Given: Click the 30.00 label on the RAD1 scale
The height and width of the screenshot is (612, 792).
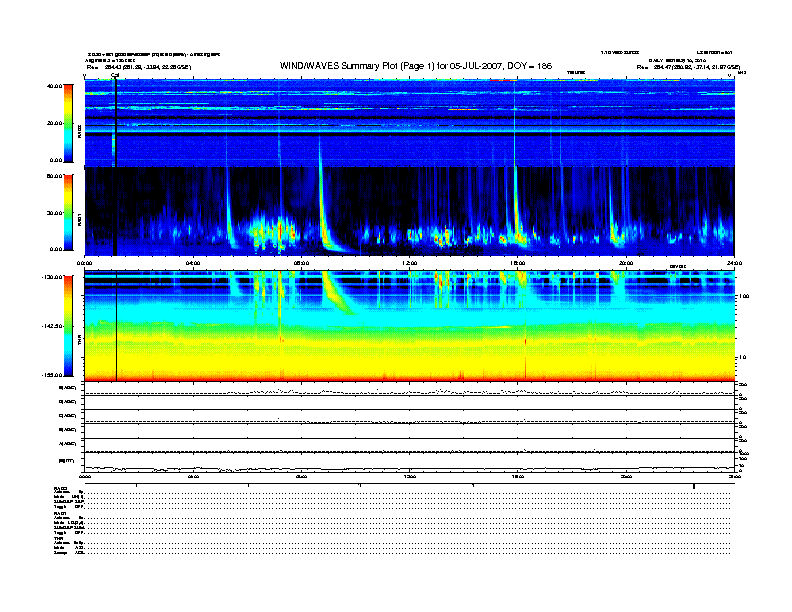Looking at the screenshot, I should (55, 213).
